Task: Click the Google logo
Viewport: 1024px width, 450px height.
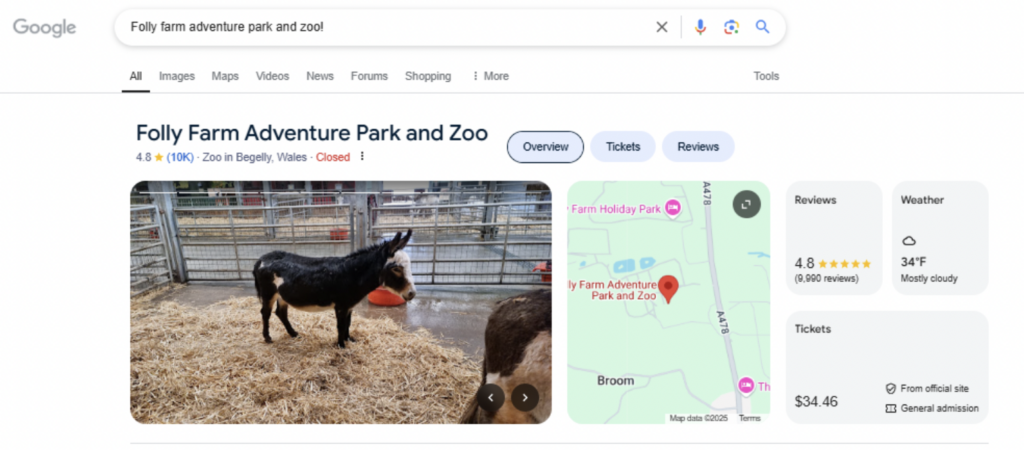Action: [x=44, y=28]
